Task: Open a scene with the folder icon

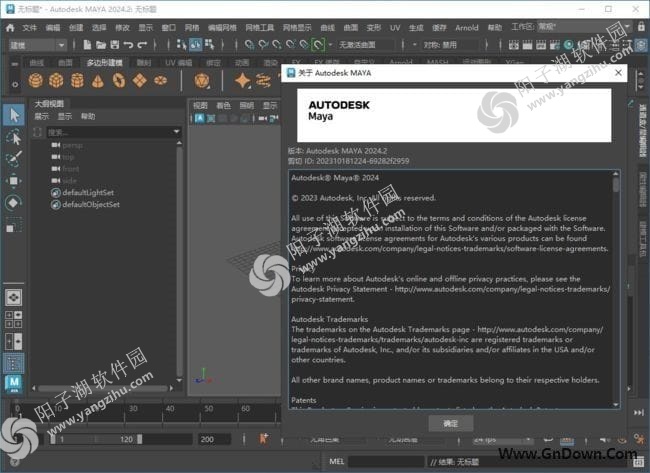Action: [x=101, y=44]
